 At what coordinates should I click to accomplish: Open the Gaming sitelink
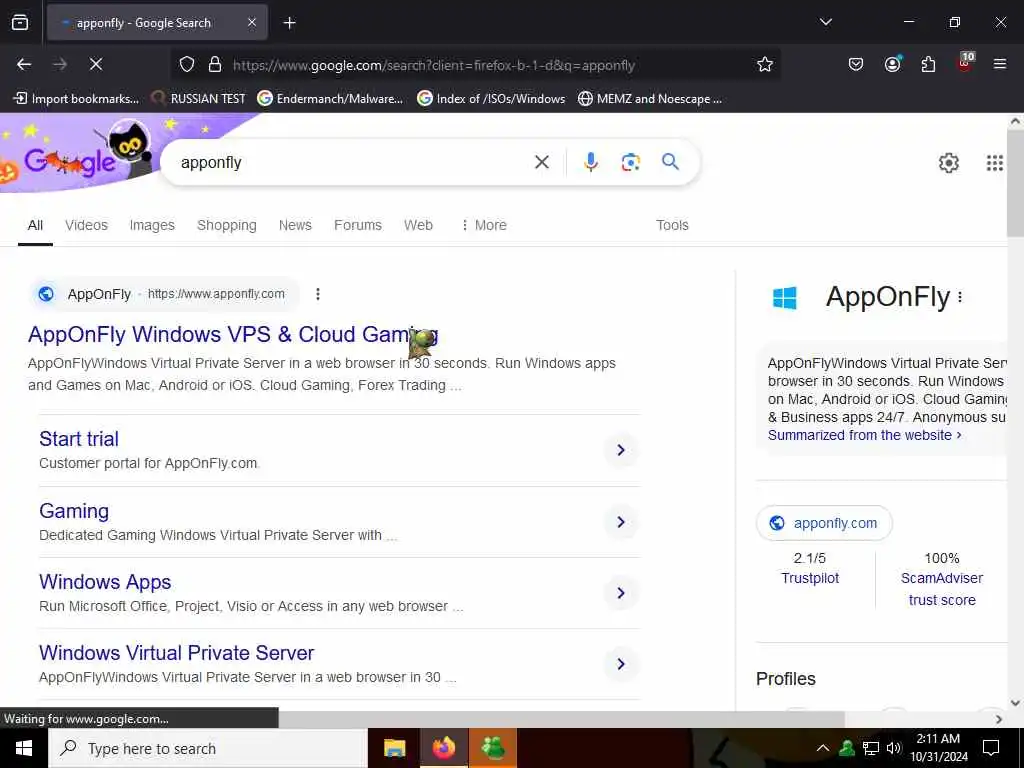tap(74, 511)
